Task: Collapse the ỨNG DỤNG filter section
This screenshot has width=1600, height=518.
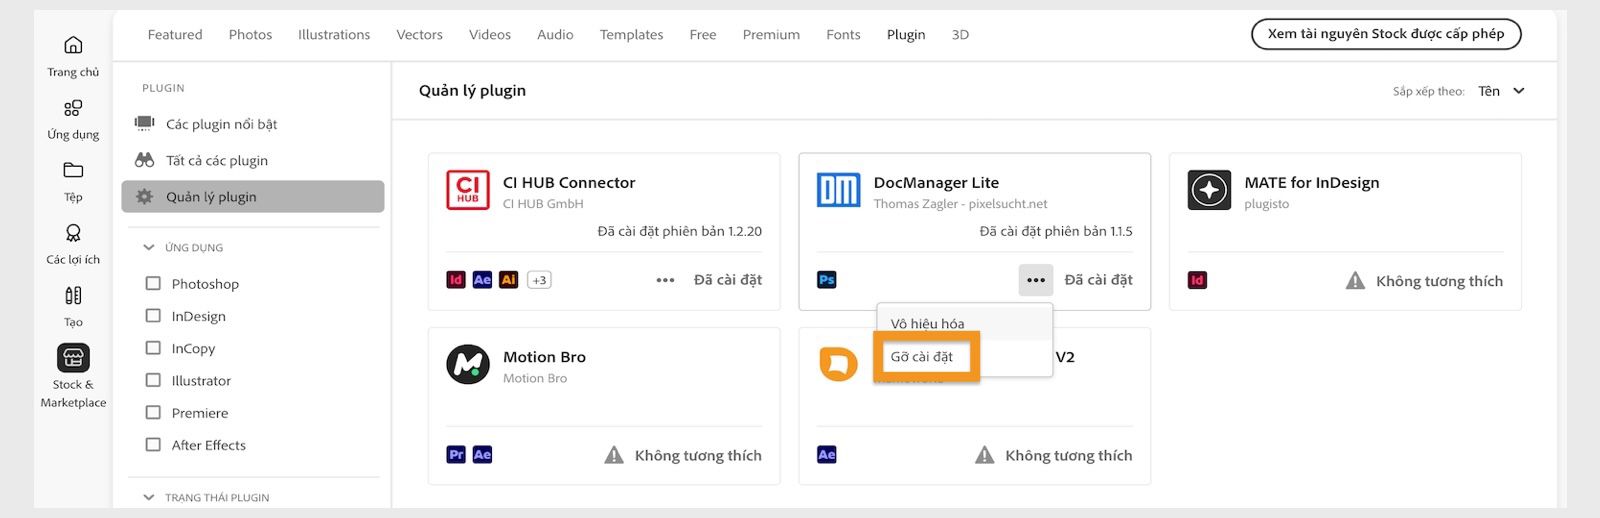Action: tap(149, 247)
